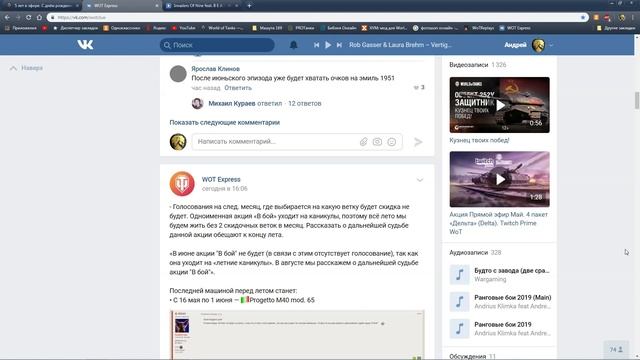Like Ярослав Клинов comment heart

(x=416, y=87)
